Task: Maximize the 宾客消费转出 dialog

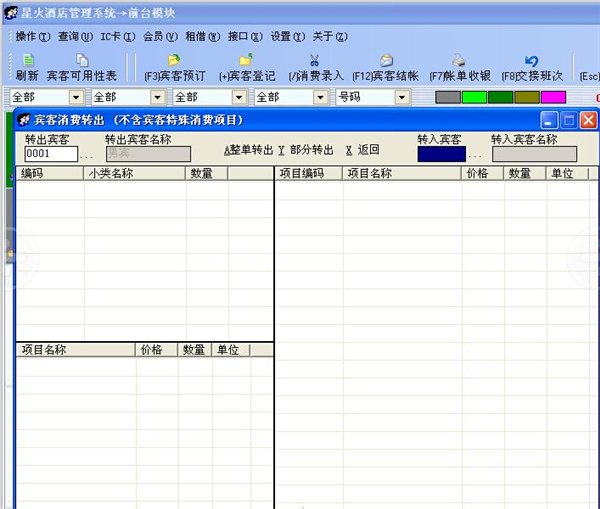Action: click(569, 120)
